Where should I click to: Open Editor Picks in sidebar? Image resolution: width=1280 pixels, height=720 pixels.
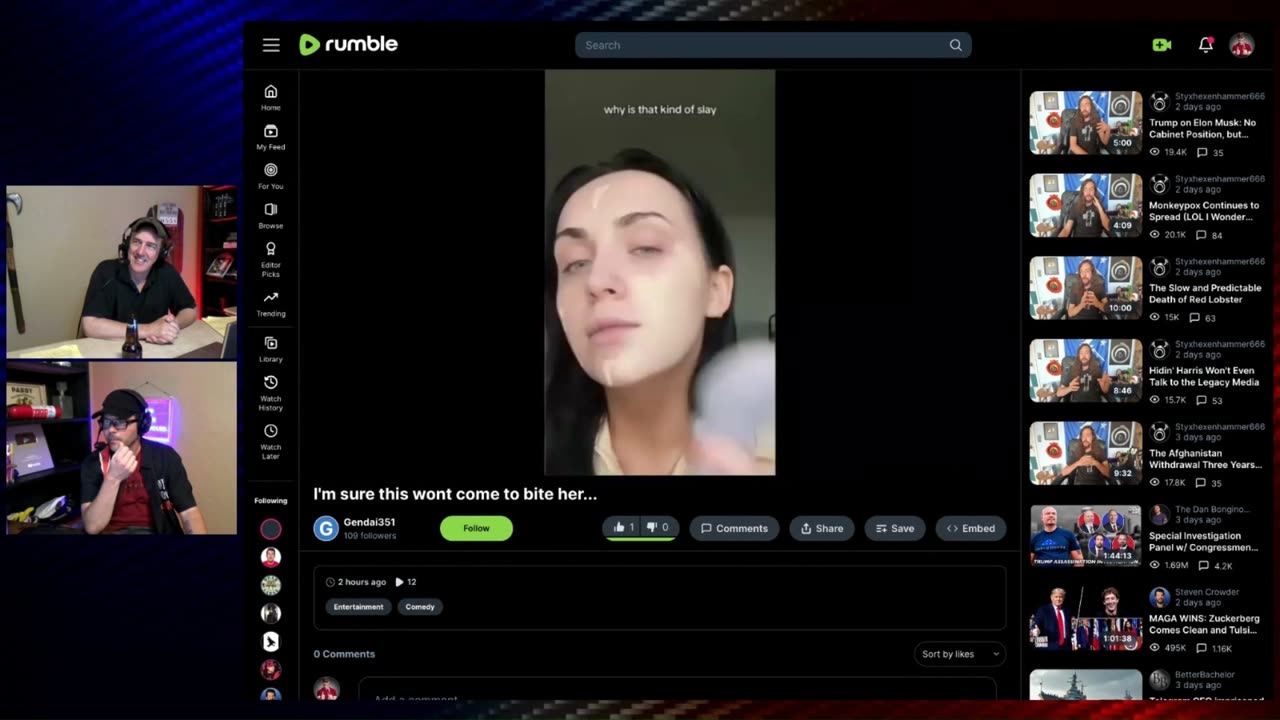coord(270,259)
